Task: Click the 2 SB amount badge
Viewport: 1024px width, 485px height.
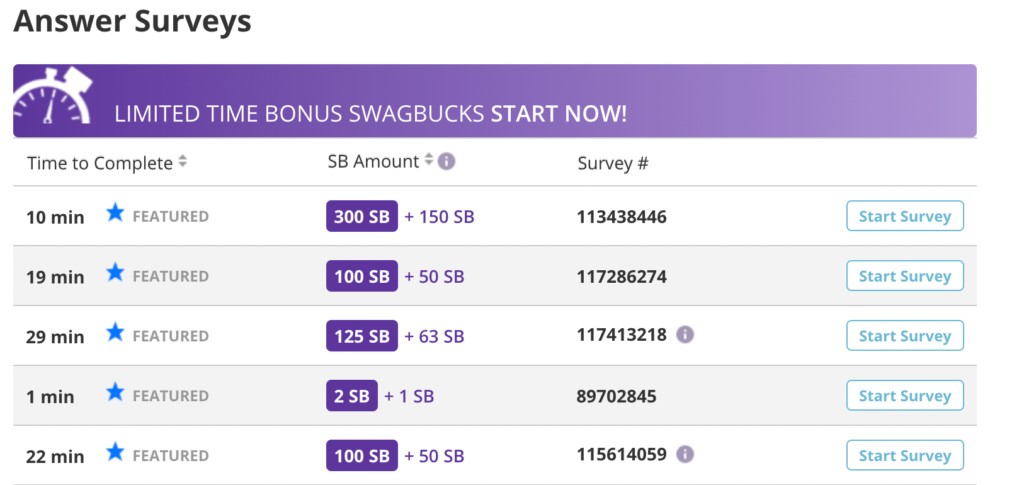Action: tap(352, 396)
